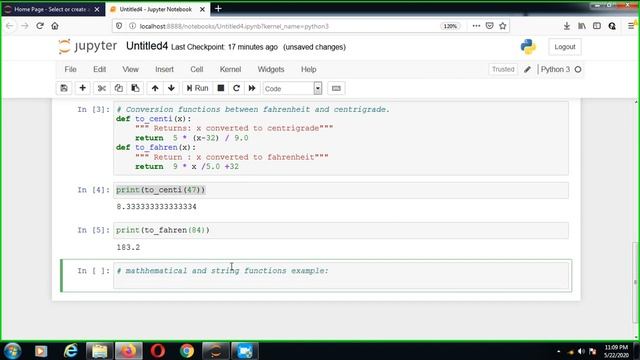Click the Logout button
This screenshot has height=360, width=640.
coord(565,47)
